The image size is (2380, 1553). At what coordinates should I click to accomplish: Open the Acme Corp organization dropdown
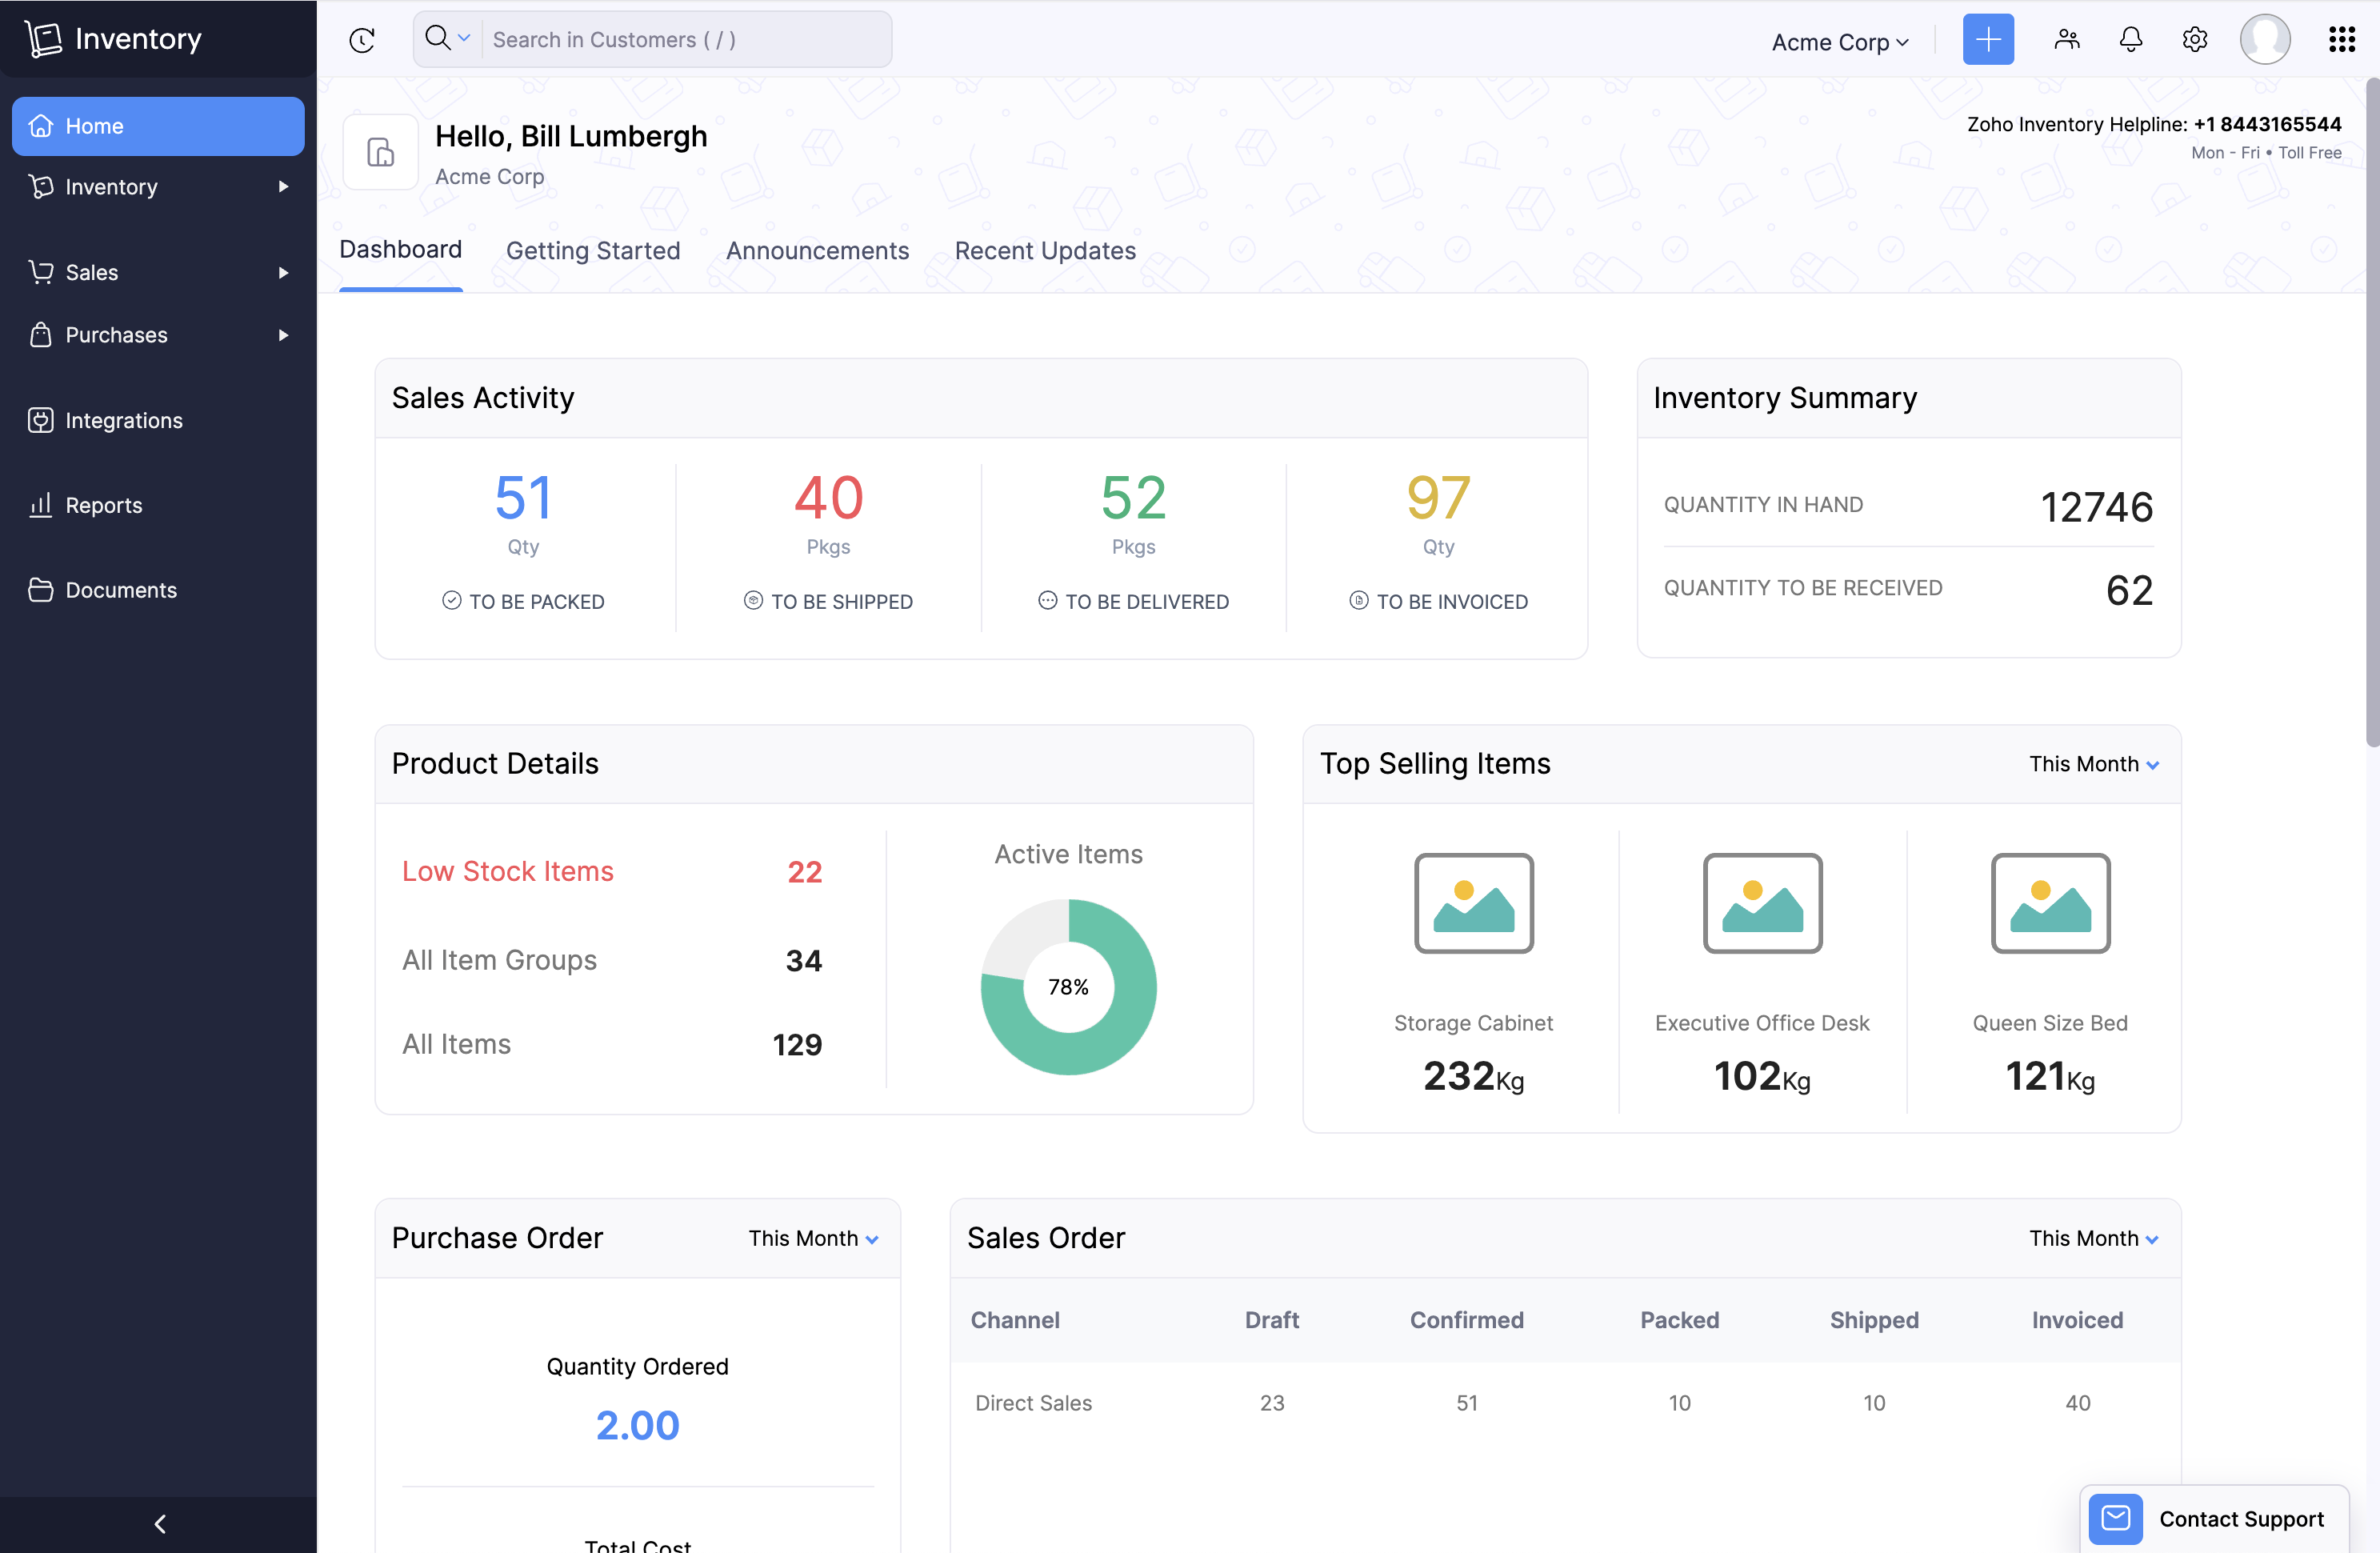[1839, 42]
